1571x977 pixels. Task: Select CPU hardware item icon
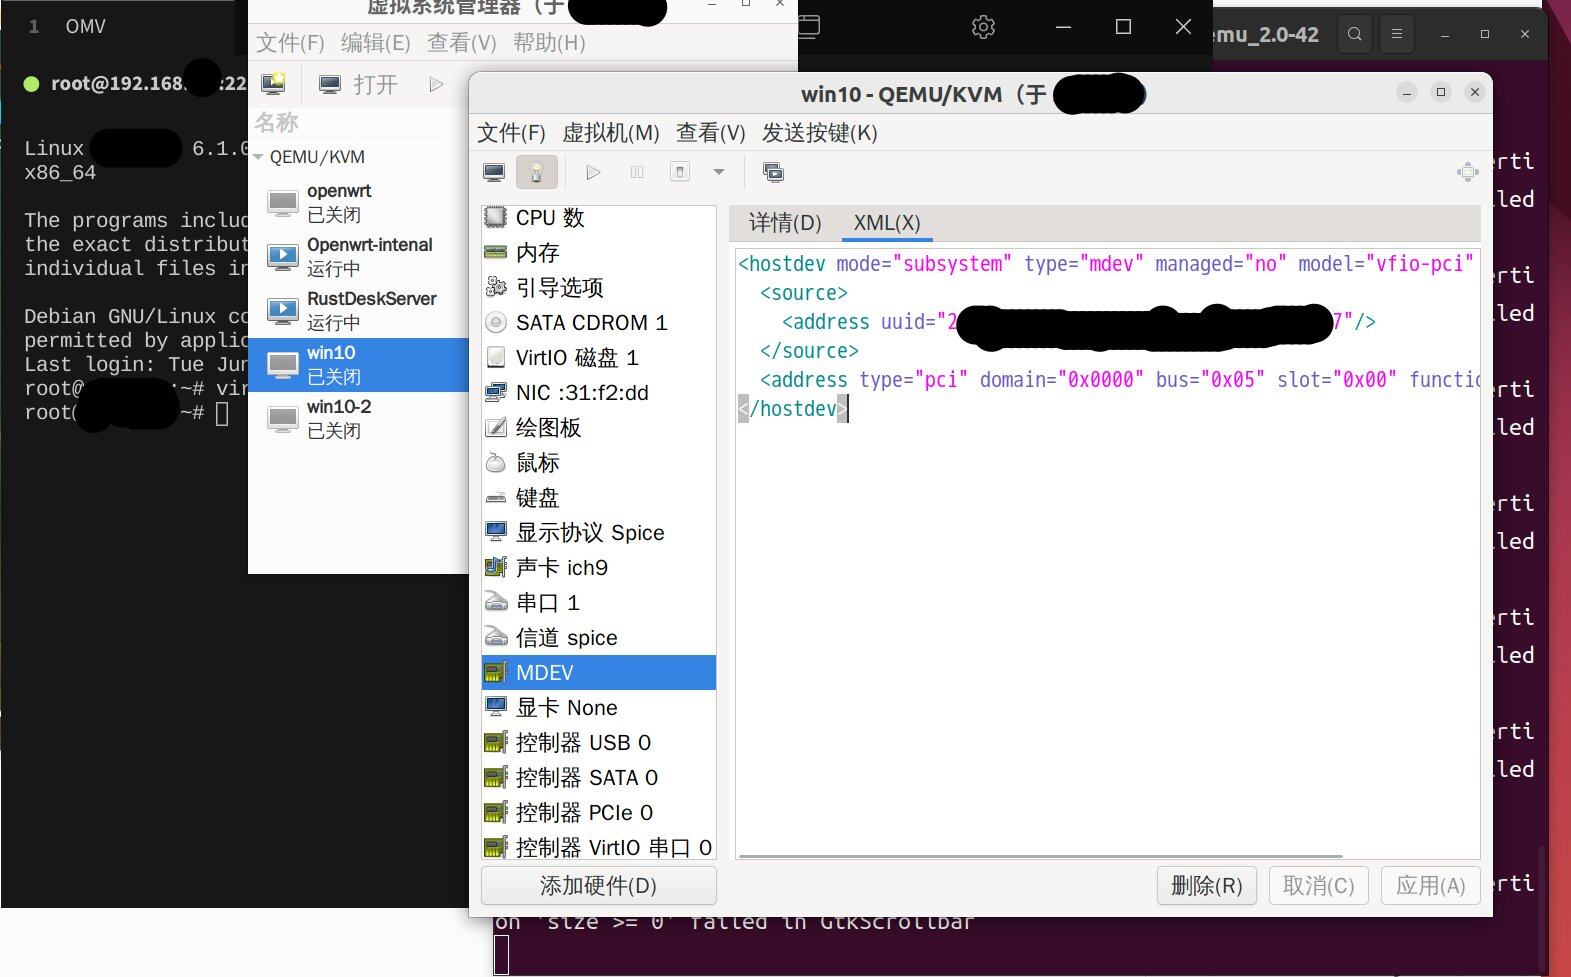click(x=495, y=217)
